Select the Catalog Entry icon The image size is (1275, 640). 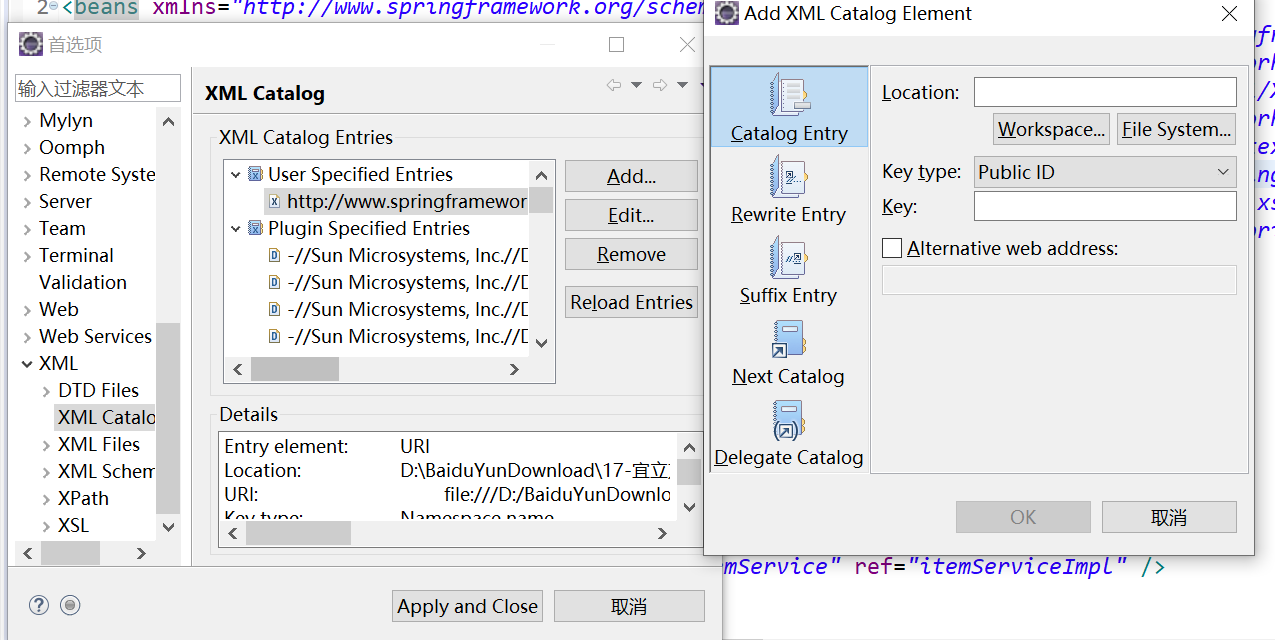point(789,97)
